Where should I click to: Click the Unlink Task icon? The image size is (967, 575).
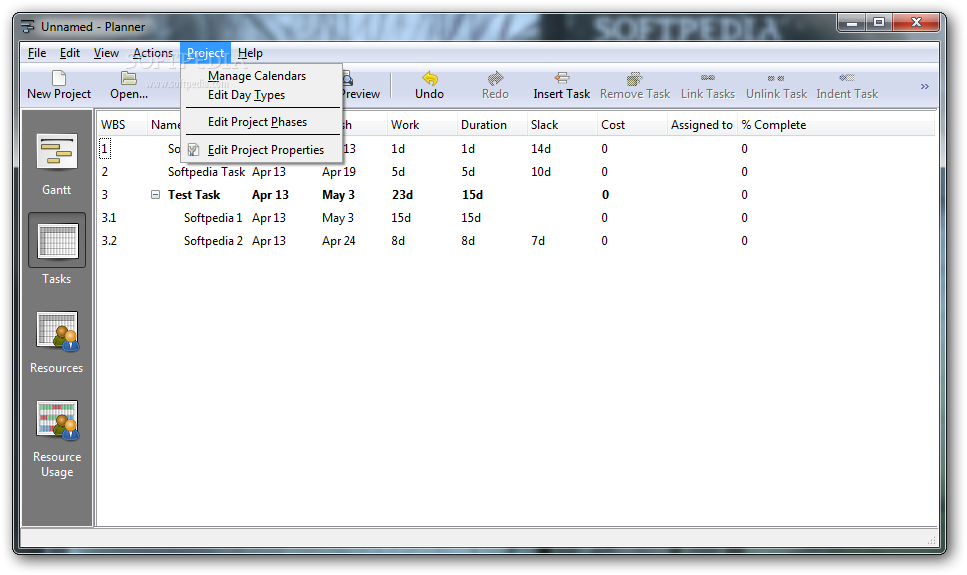[x=776, y=78]
